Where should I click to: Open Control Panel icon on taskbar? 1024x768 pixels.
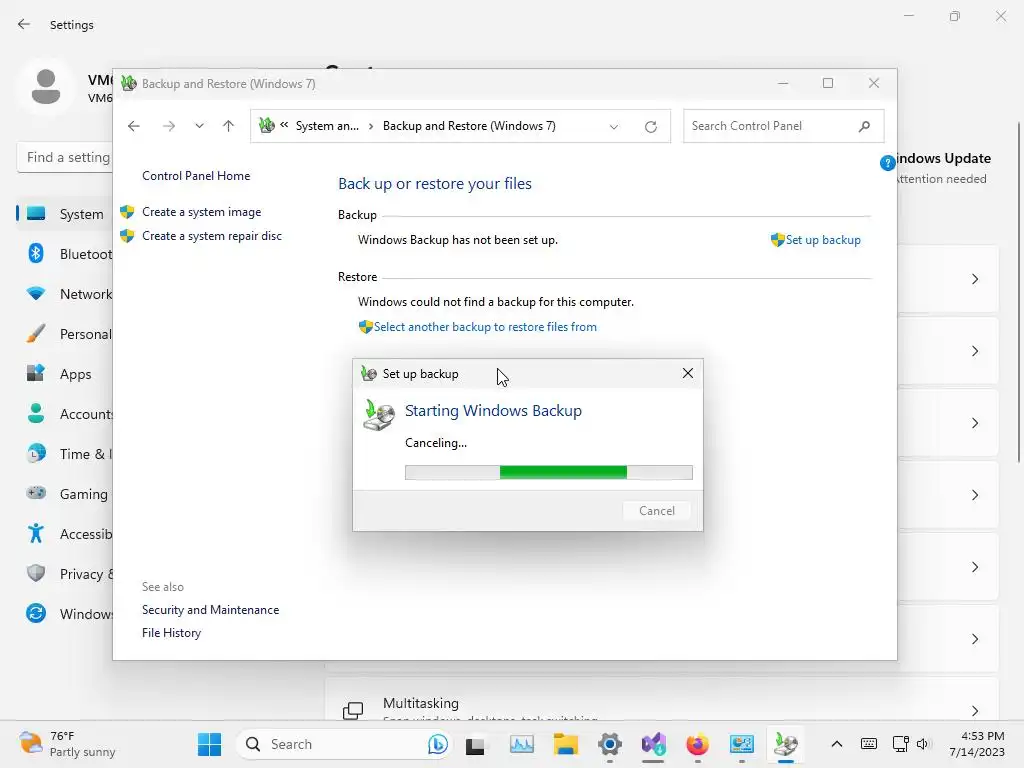(x=742, y=744)
